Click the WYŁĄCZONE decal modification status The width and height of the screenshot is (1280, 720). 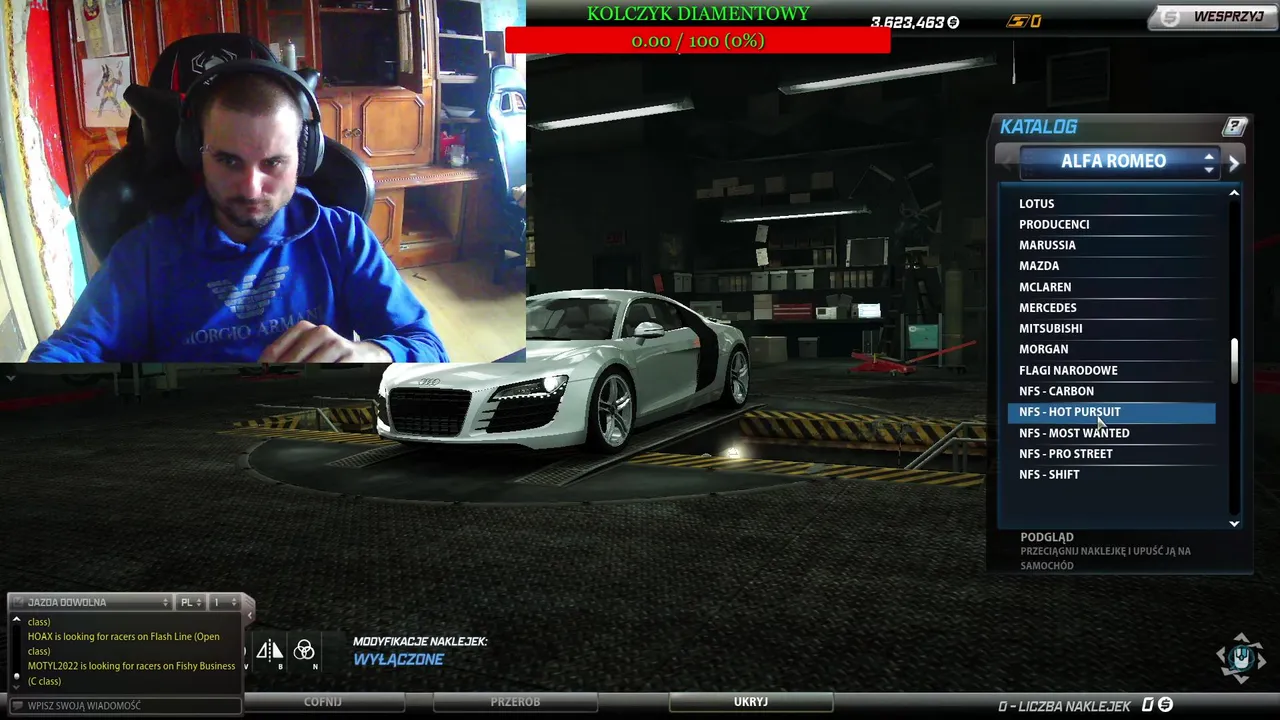click(x=398, y=660)
